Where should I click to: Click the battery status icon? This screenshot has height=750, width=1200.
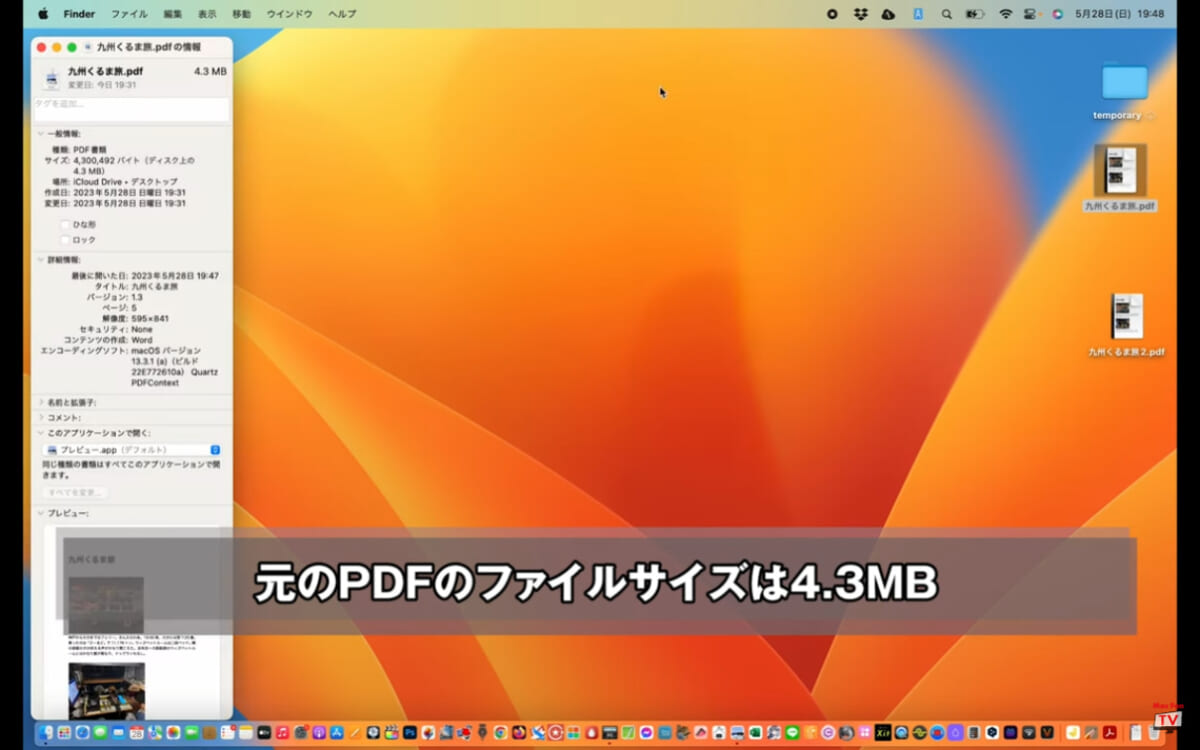pos(976,14)
